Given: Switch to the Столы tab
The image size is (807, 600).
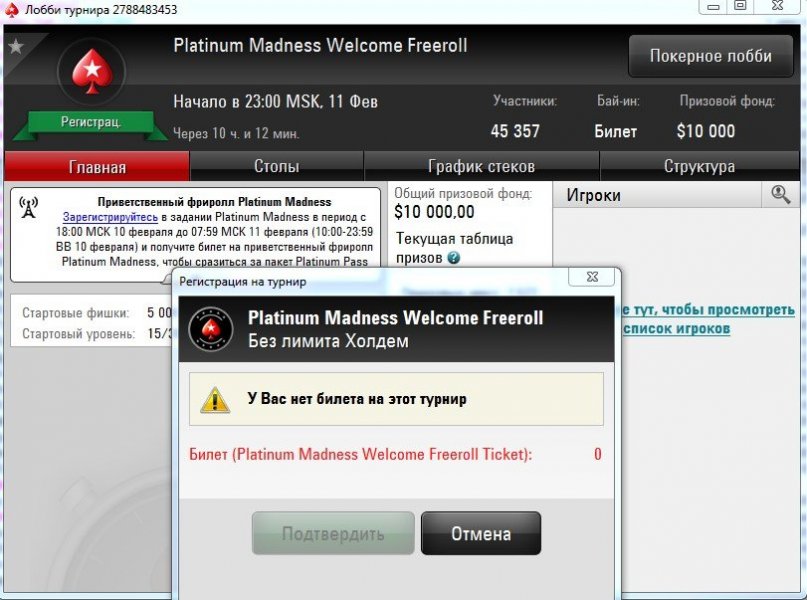Looking at the screenshot, I should click(x=277, y=166).
